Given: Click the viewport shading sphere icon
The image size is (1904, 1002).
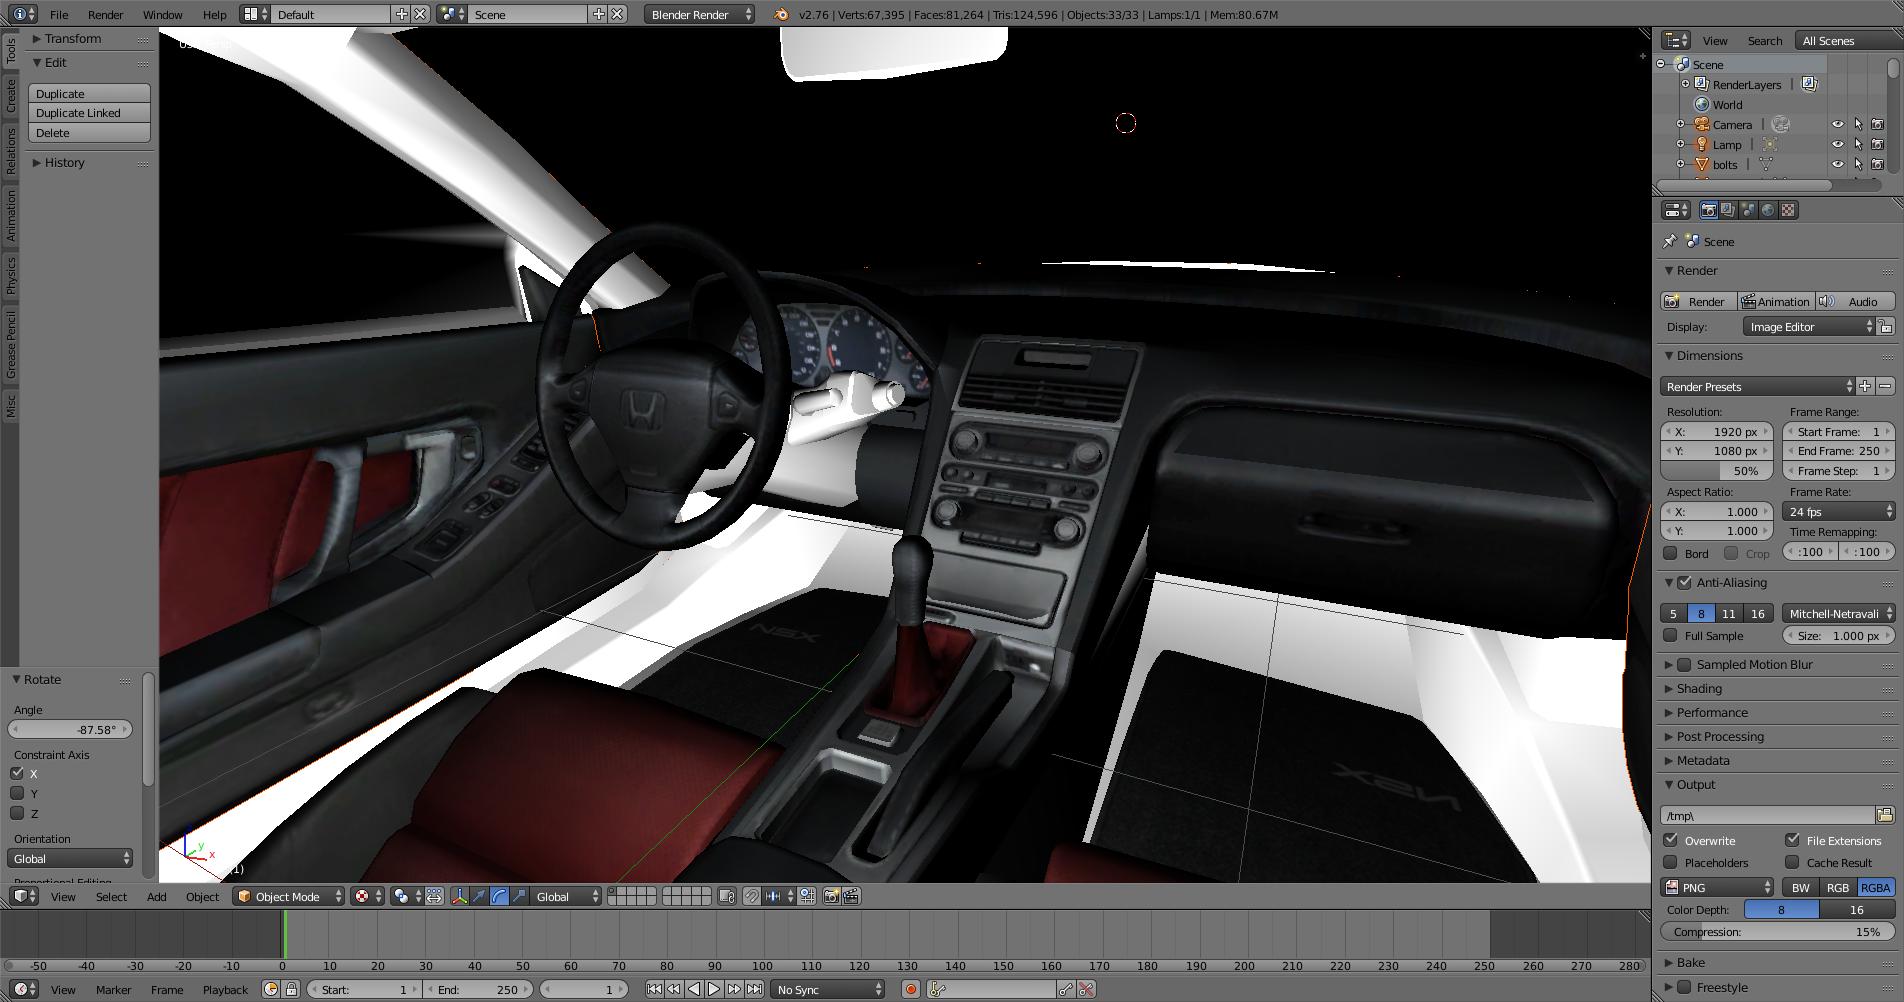Looking at the screenshot, I should 367,896.
